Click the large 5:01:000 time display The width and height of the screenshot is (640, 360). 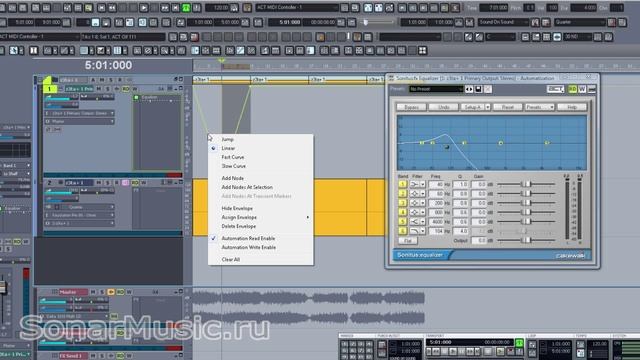point(108,65)
